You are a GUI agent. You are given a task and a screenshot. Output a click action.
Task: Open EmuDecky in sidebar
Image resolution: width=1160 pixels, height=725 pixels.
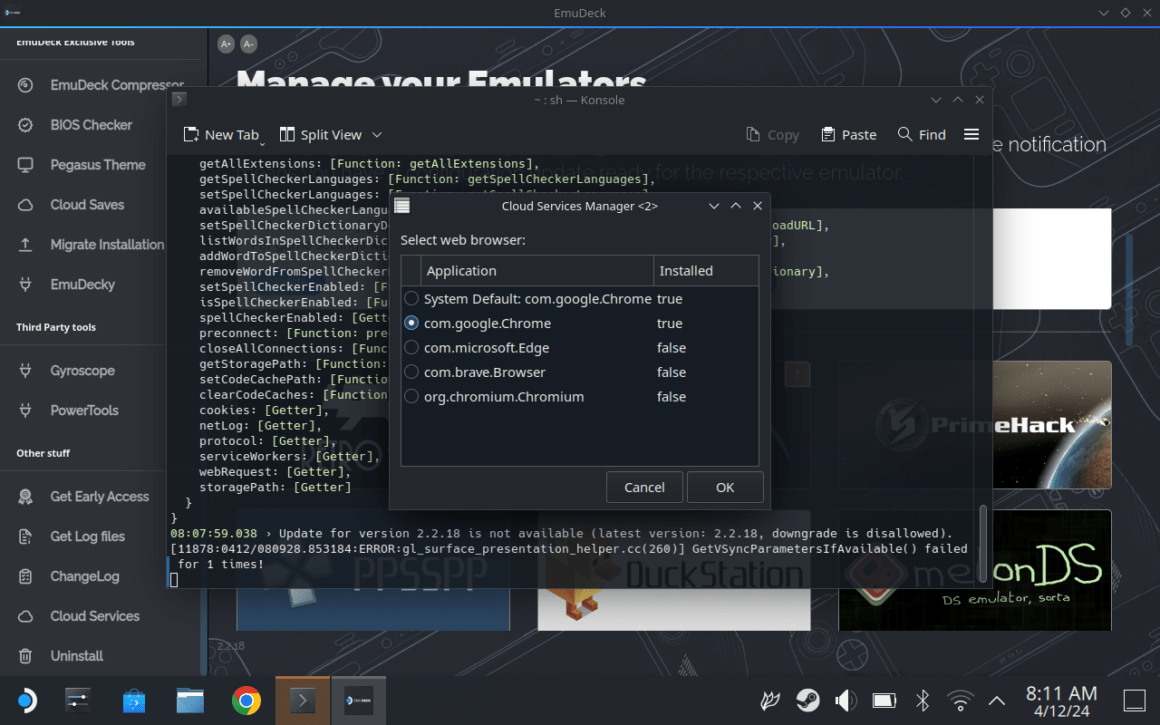(66, 285)
